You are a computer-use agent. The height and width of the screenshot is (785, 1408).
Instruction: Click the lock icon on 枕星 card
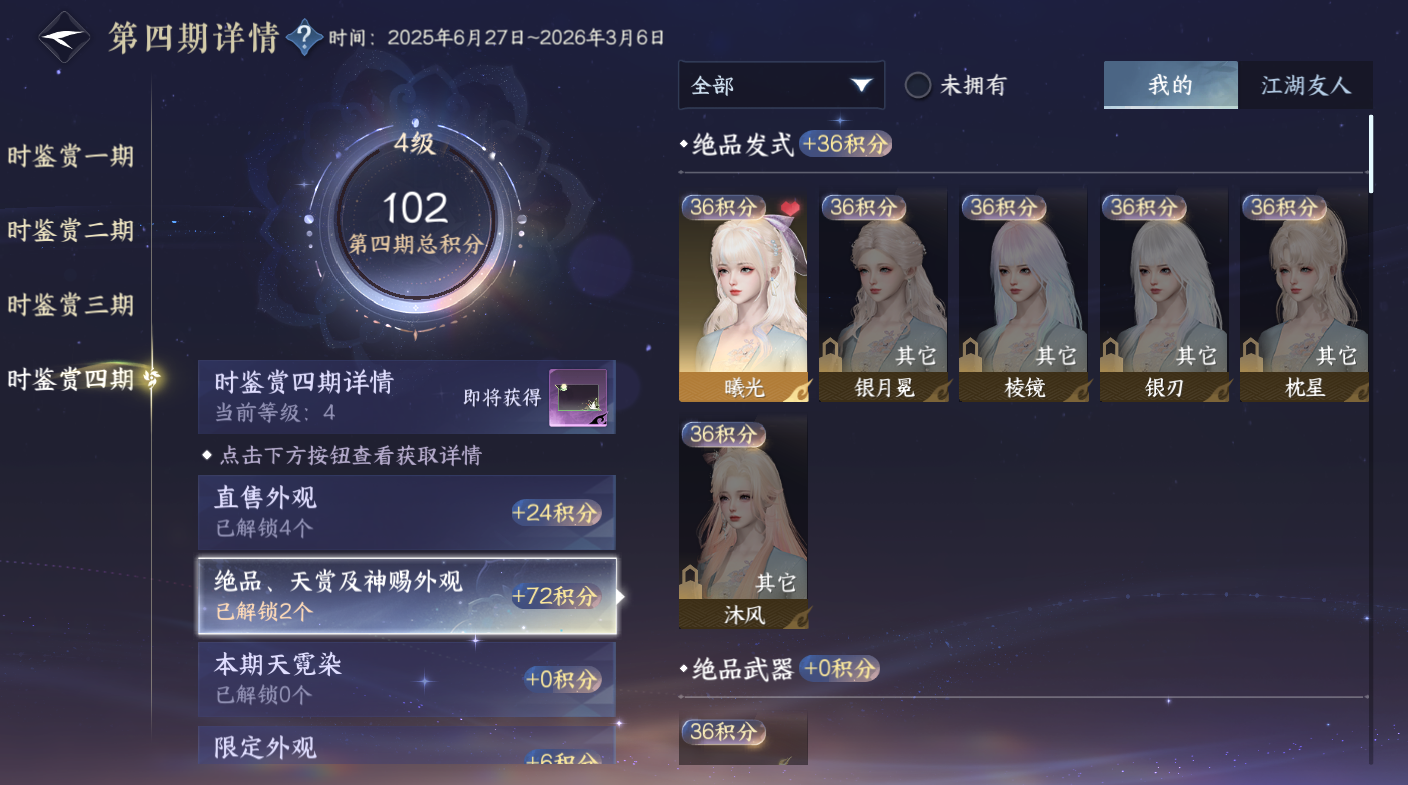point(1252,354)
